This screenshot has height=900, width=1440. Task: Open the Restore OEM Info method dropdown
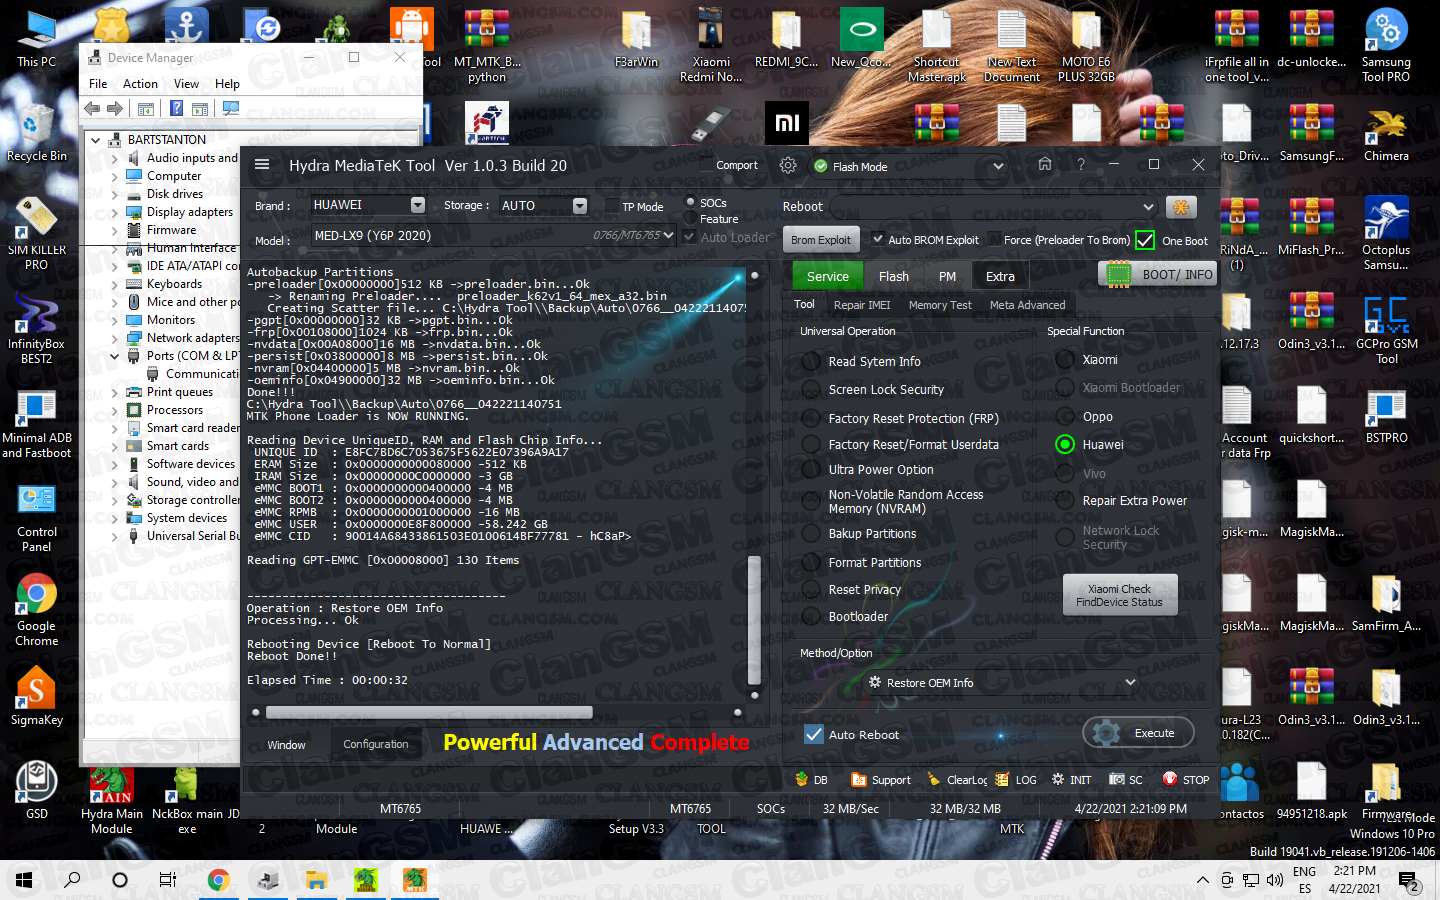point(1130,682)
